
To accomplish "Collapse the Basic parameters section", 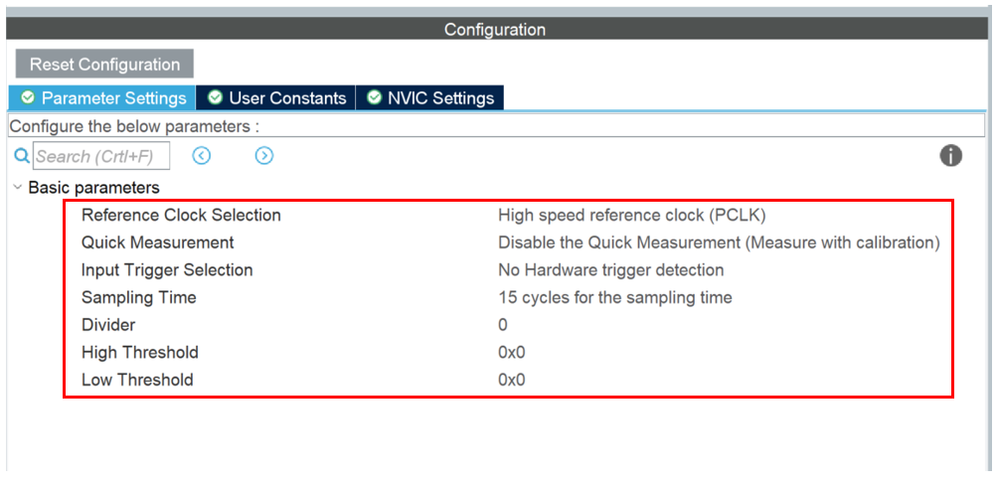I will (x=18, y=187).
